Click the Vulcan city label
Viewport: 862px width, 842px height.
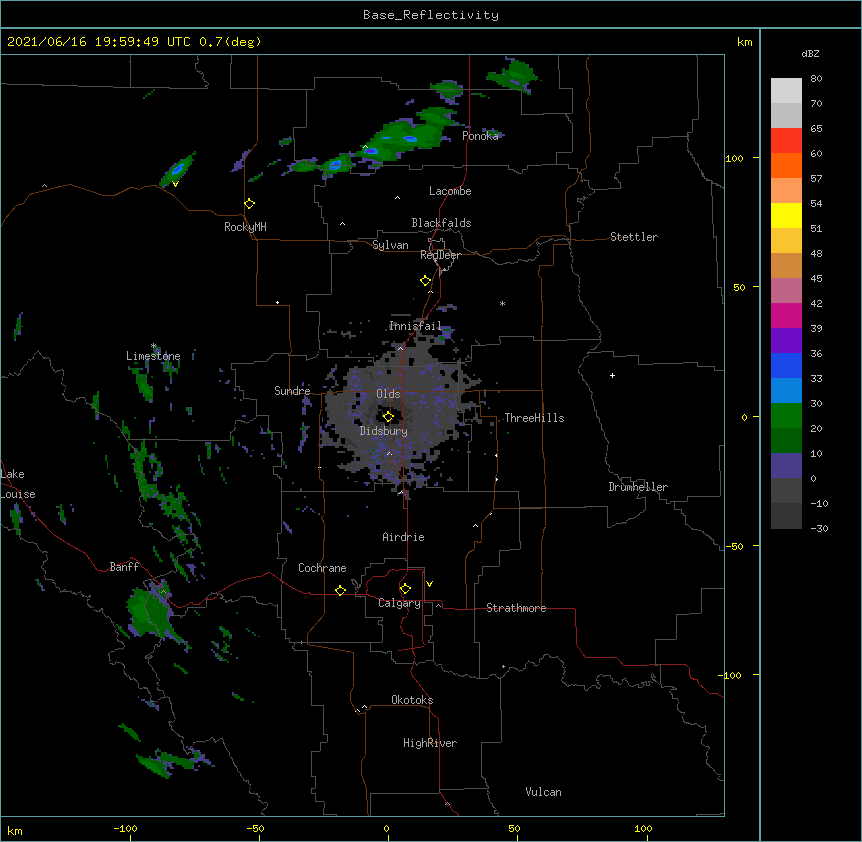543,792
